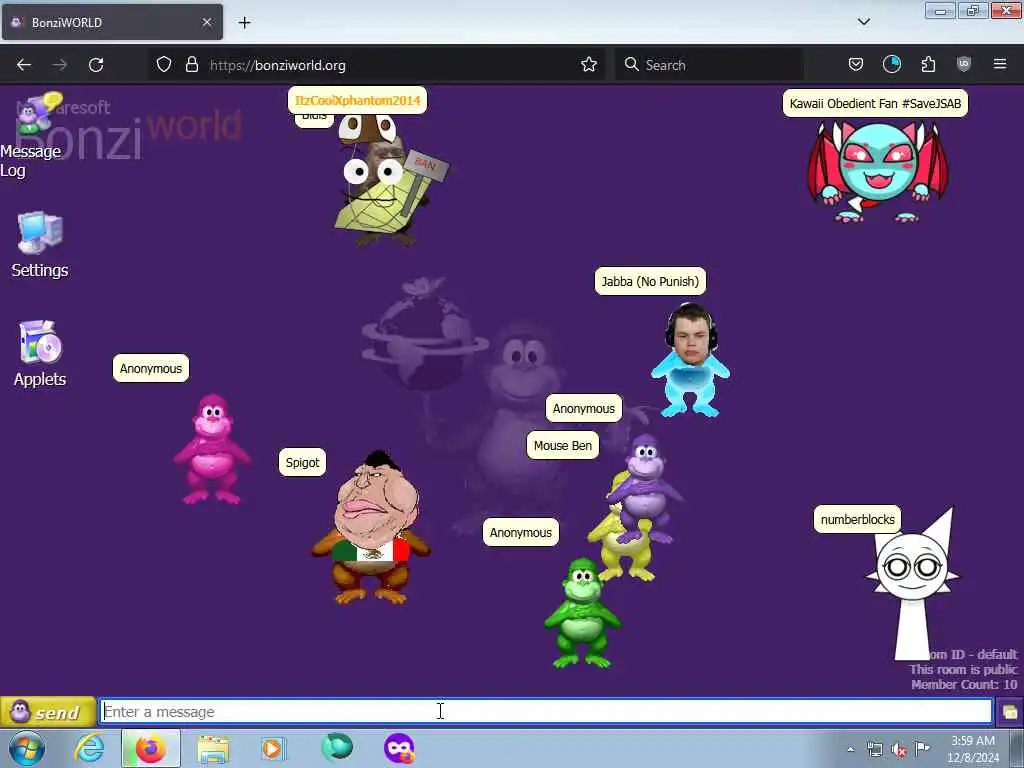Open the network tray icon
The image size is (1024, 768).
874,750
